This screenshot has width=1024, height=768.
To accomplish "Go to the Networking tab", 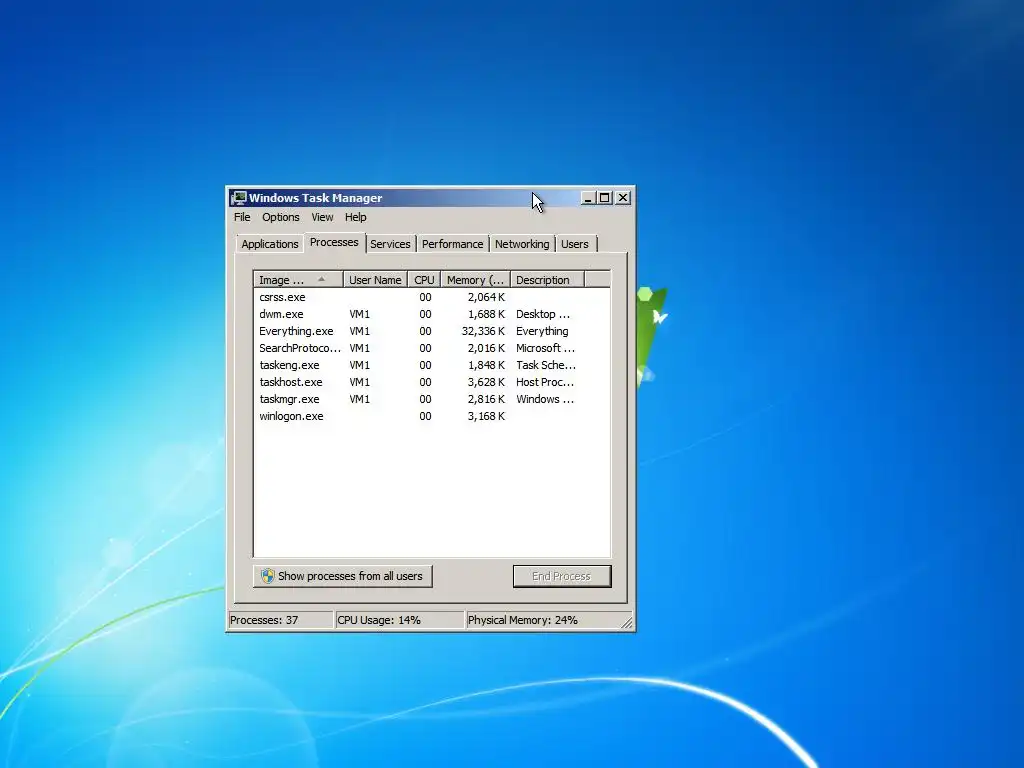I will pyautogui.click(x=522, y=244).
